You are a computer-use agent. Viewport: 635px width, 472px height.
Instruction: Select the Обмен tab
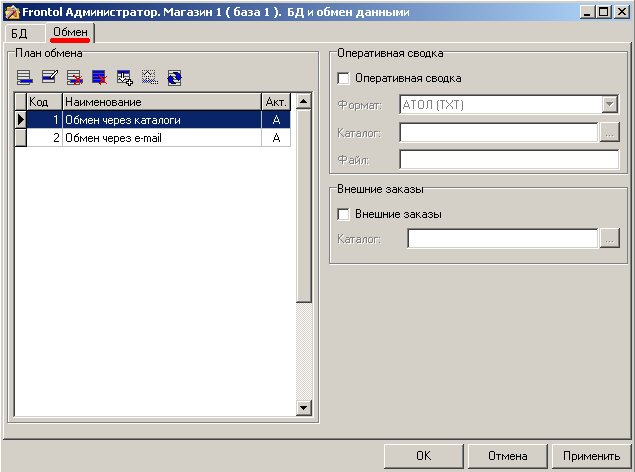[x=70, y=32]
